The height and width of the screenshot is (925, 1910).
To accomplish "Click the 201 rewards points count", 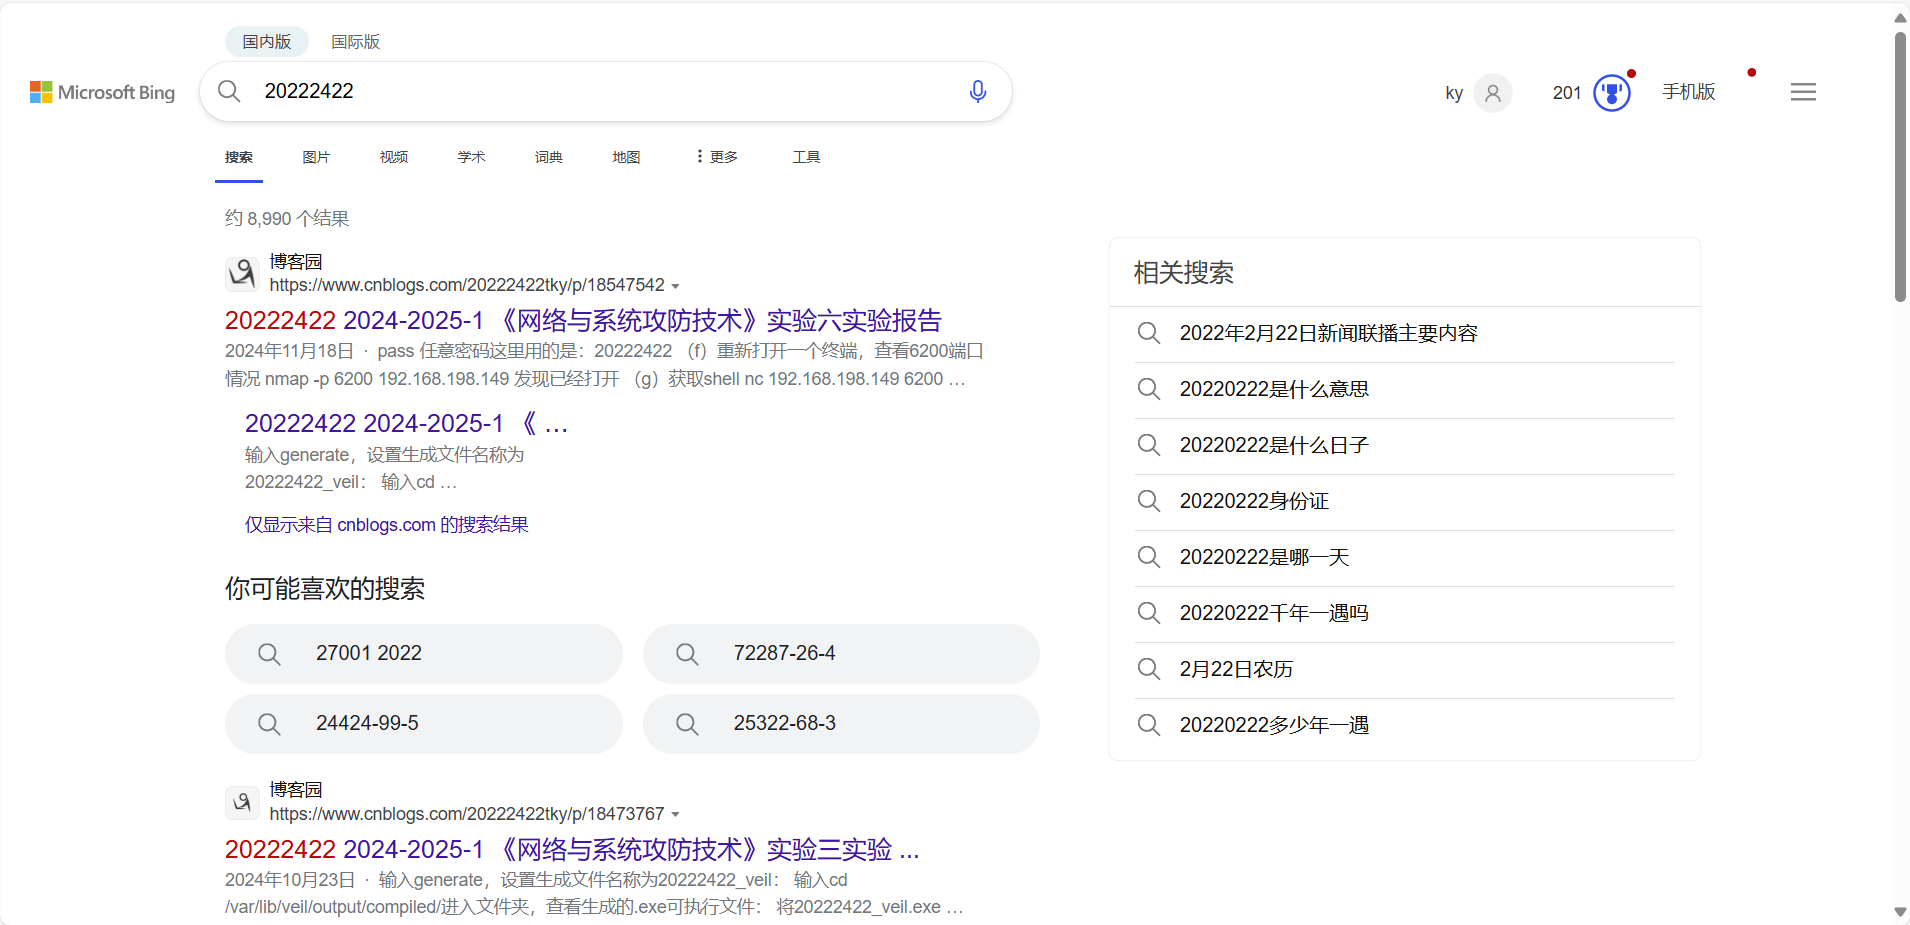I will 1567,93.
